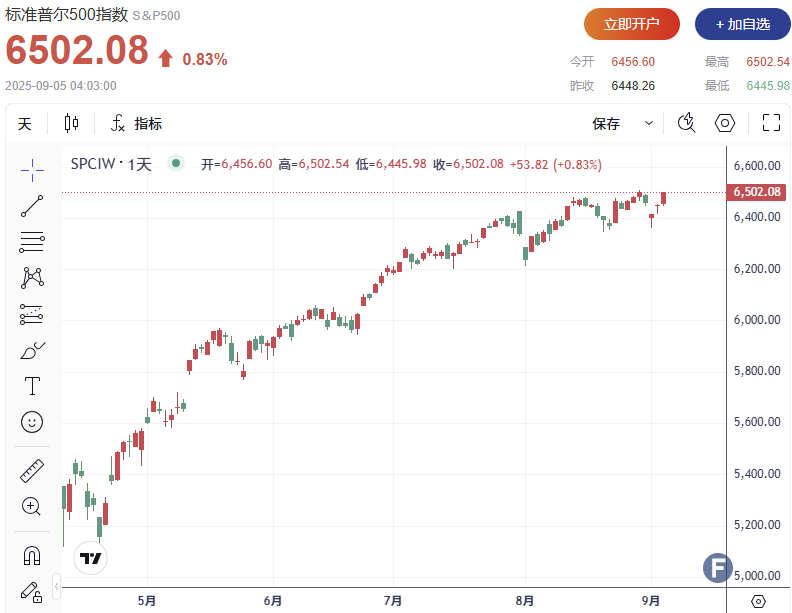Viewport: 792px width, 613px height.
Task: Select the brush drawing tool
Action: (32, 350)
